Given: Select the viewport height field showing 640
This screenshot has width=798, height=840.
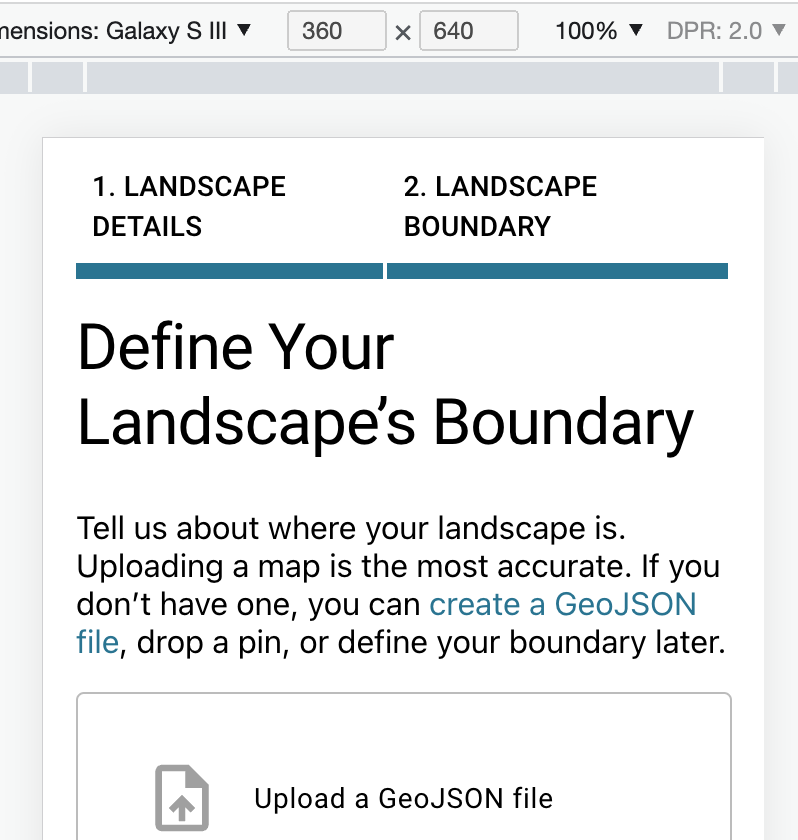Looking at the screenshot, I should pyautogui.click(x=468, y=31).
